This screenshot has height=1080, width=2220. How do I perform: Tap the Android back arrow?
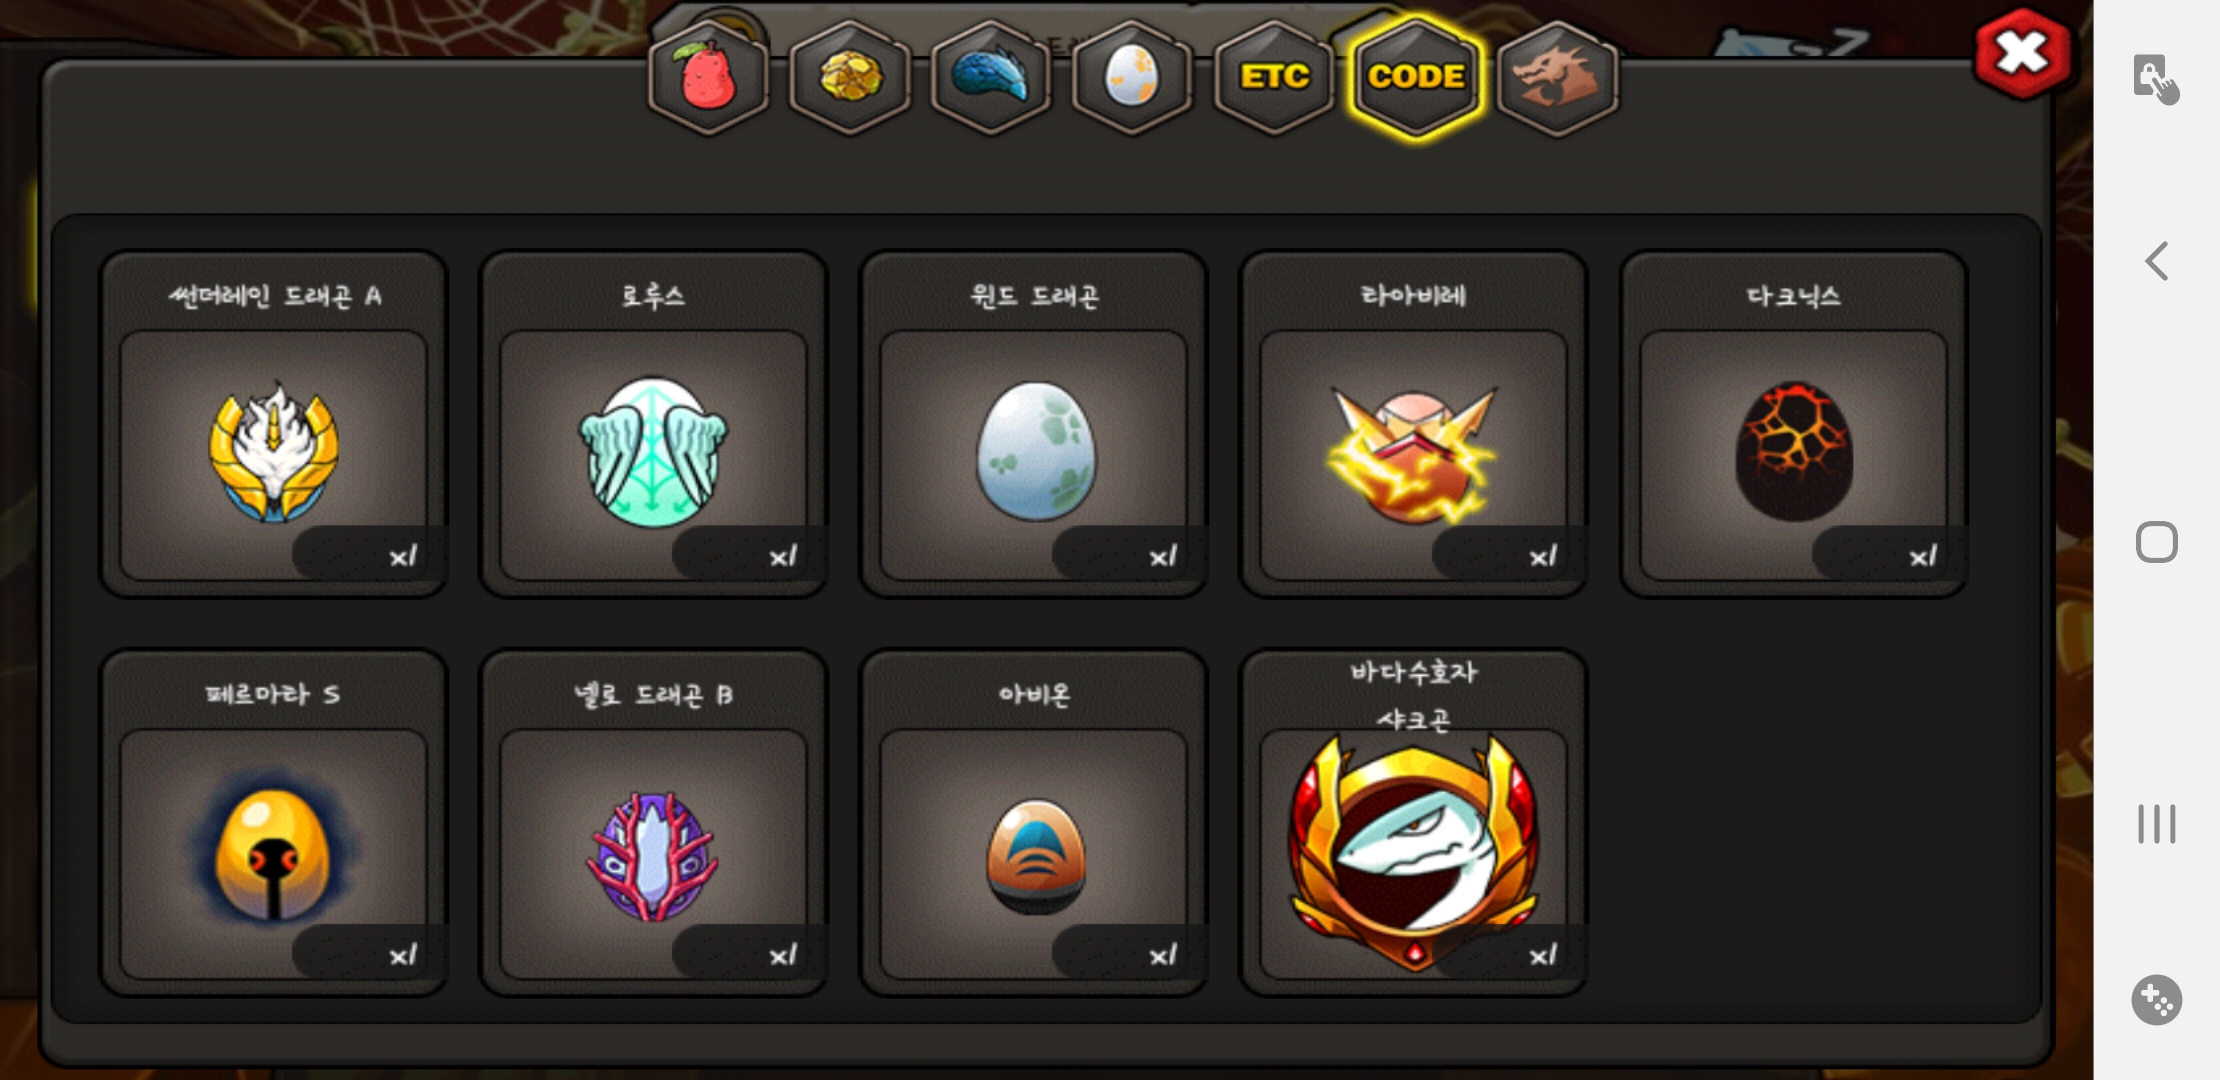tap(2156, 261)
